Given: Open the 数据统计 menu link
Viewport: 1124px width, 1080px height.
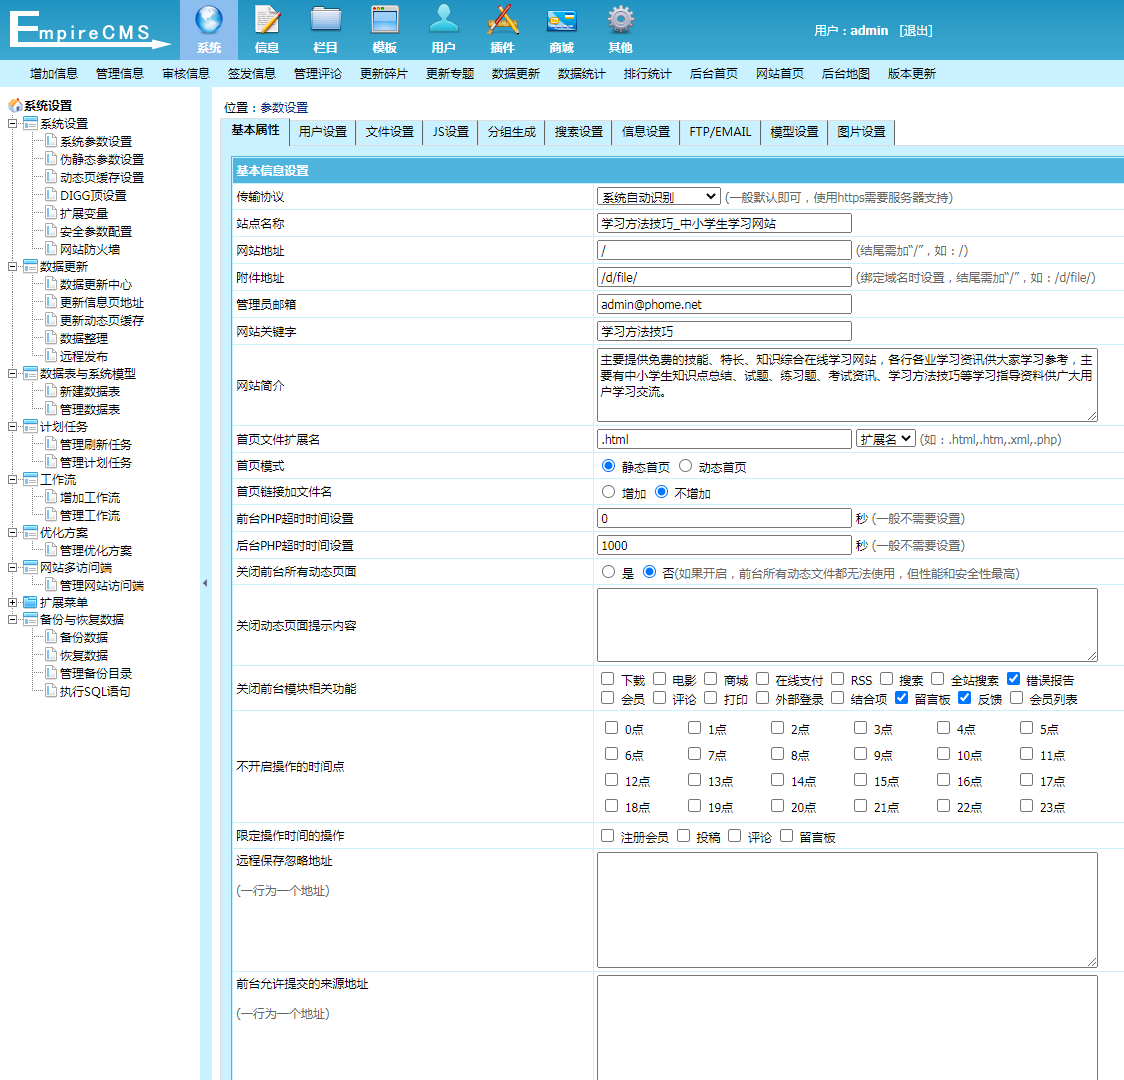Looking at the screenshot, I should click(581, 73).
